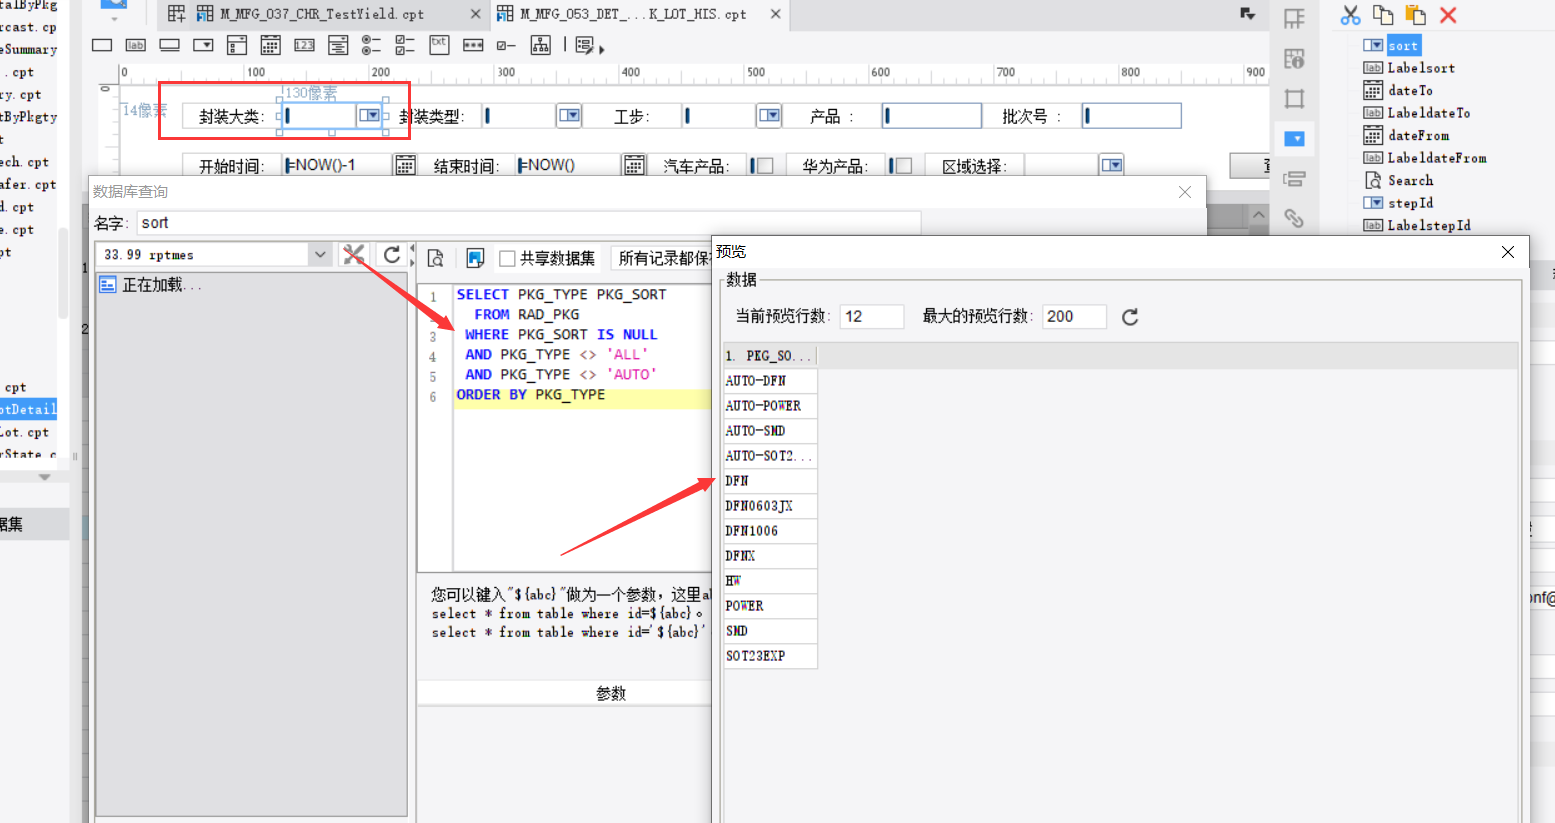Select the combo box widget toolbar icon
1555x823 pixels.
pos(203,45)
